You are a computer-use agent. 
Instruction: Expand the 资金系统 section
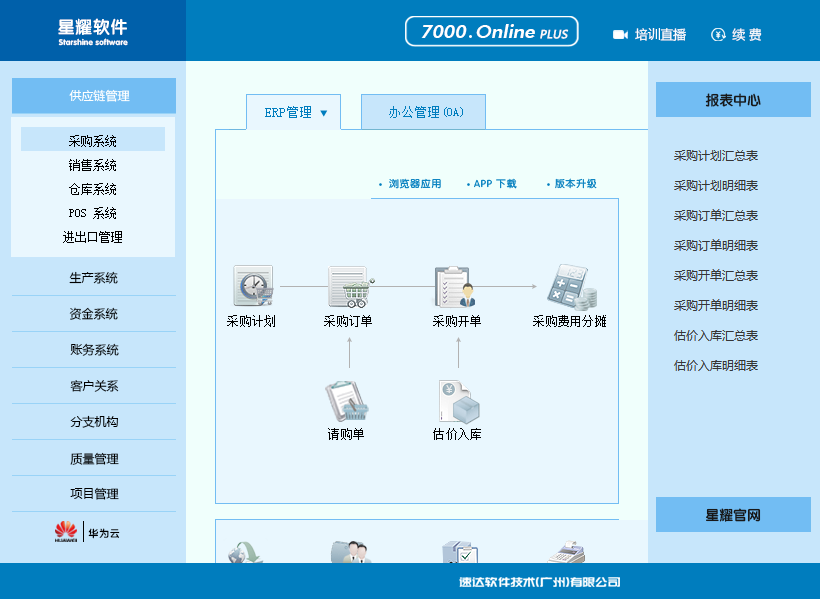tap(94, 314)
